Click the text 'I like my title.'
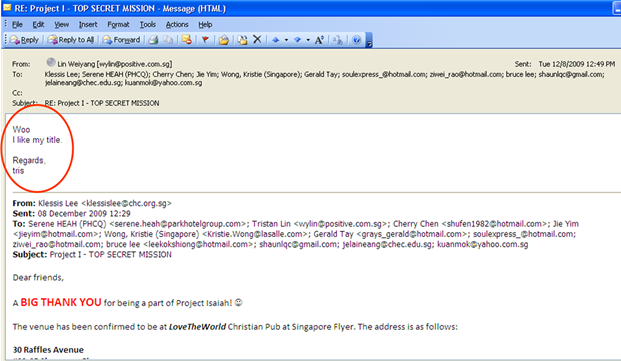621x361 pixels. point(38,140)
